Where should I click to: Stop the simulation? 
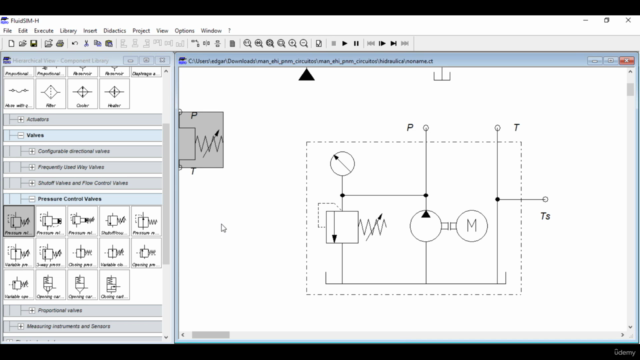point(333,43)
